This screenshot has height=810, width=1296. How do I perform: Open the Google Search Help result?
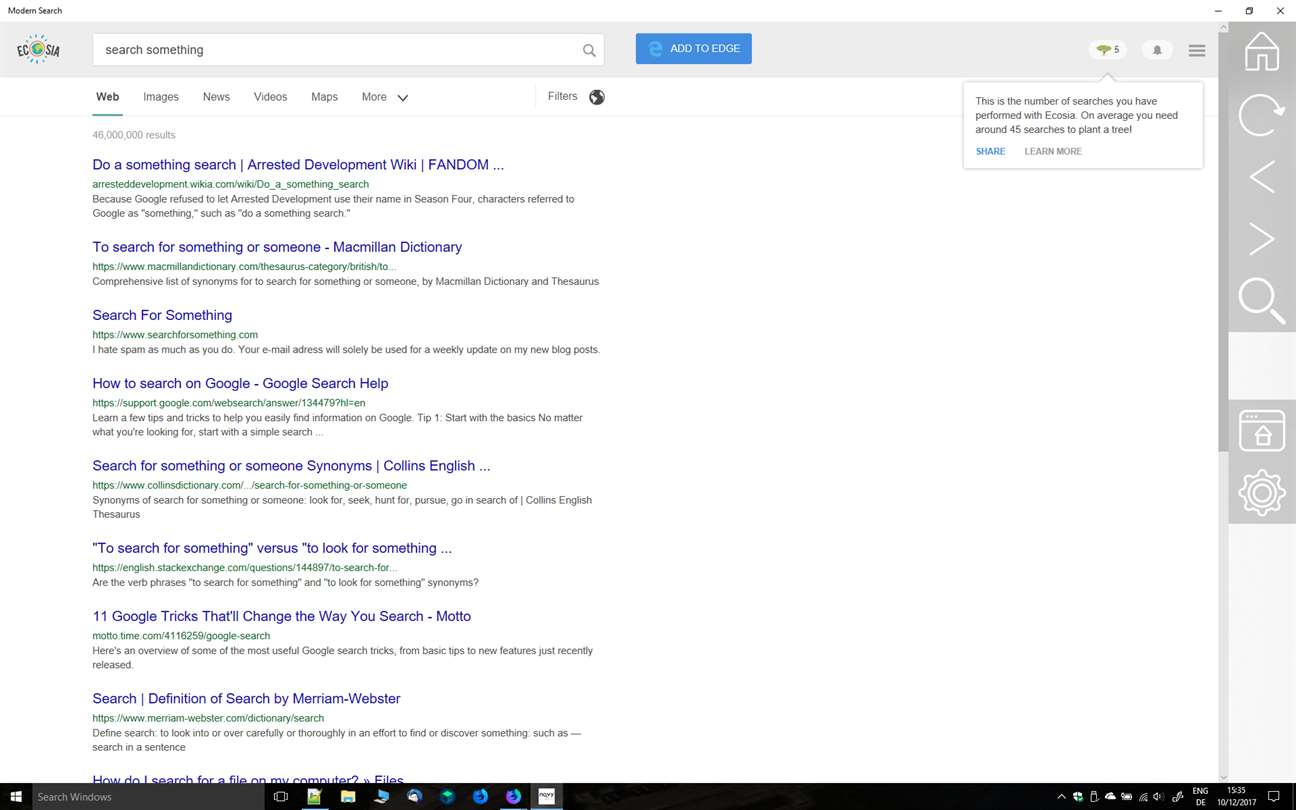click(240, 383)
